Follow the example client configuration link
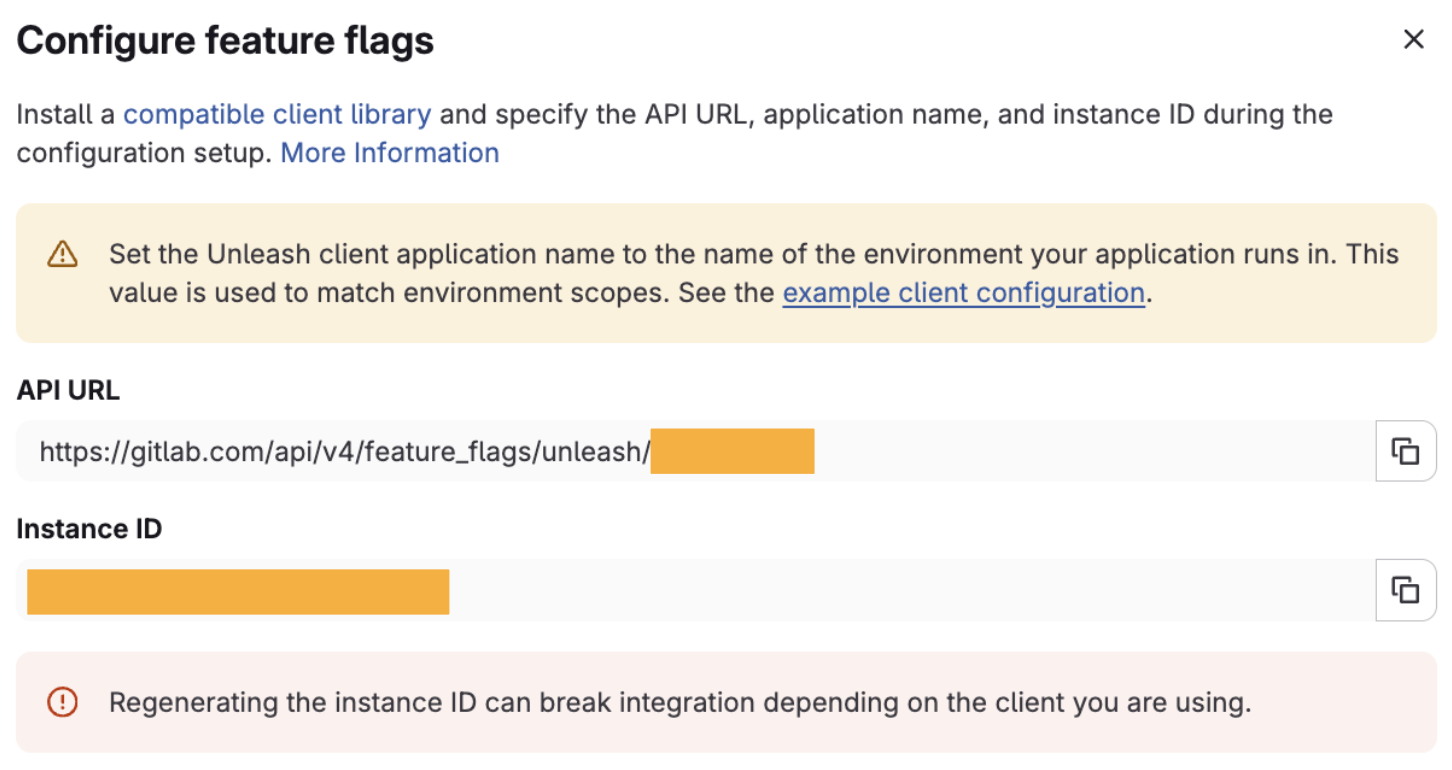Image resolution: width=1452 pixels, height=770 pixels. [963, 292]
